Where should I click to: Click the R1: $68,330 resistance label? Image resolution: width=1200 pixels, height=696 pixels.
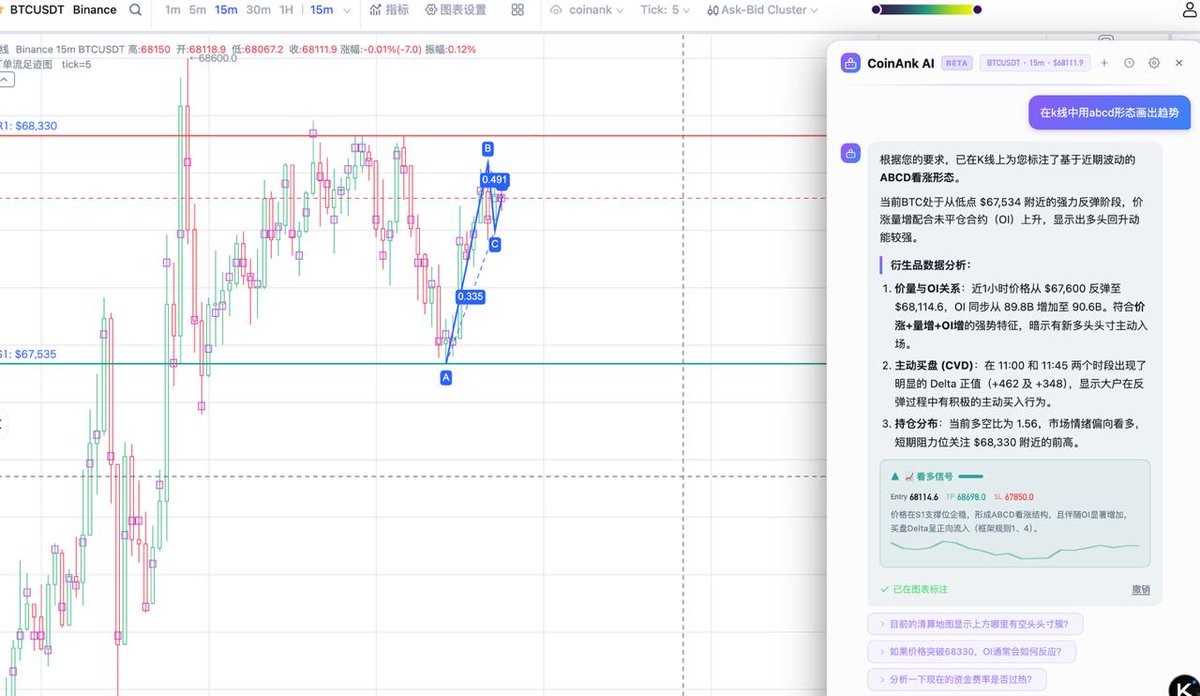[28, 126]
